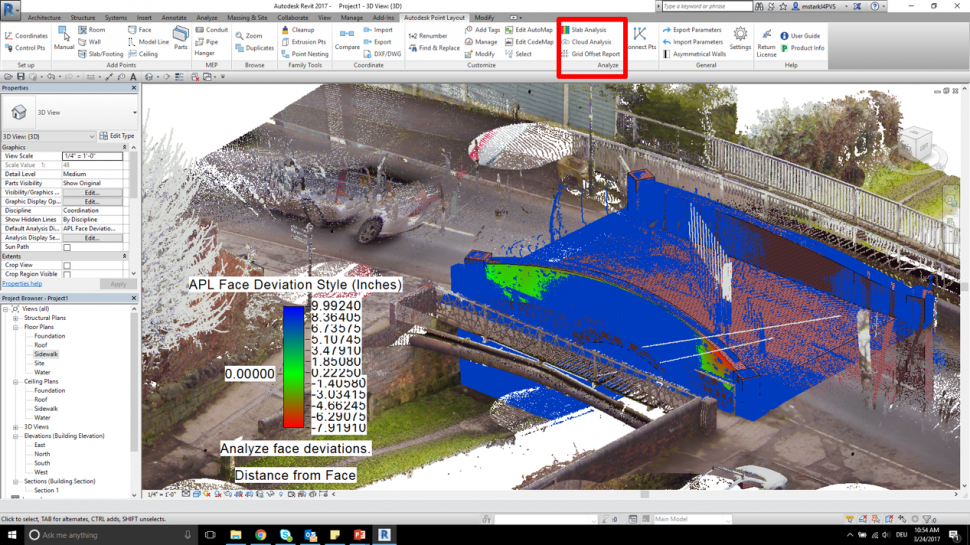Add points by Room
The image size is (970, 545).
pos(92,30)
